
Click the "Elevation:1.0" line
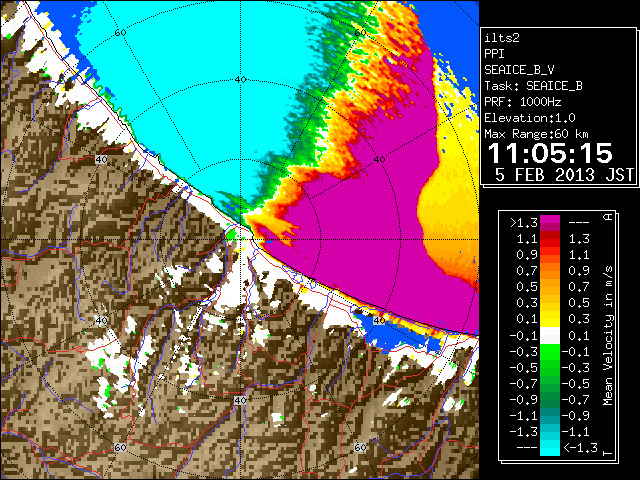[x=529, y=118]
